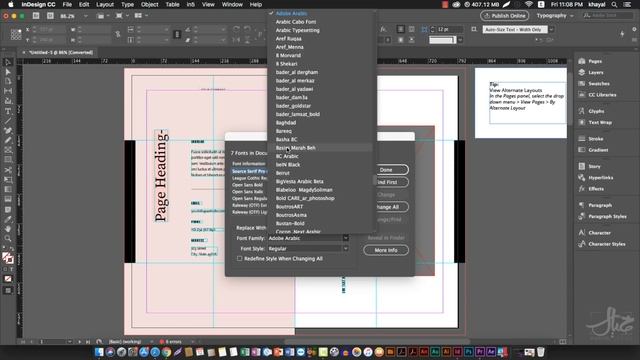Open Typography workspace switcher
This screenshot has width=640, height=360.
coord(554,16)
